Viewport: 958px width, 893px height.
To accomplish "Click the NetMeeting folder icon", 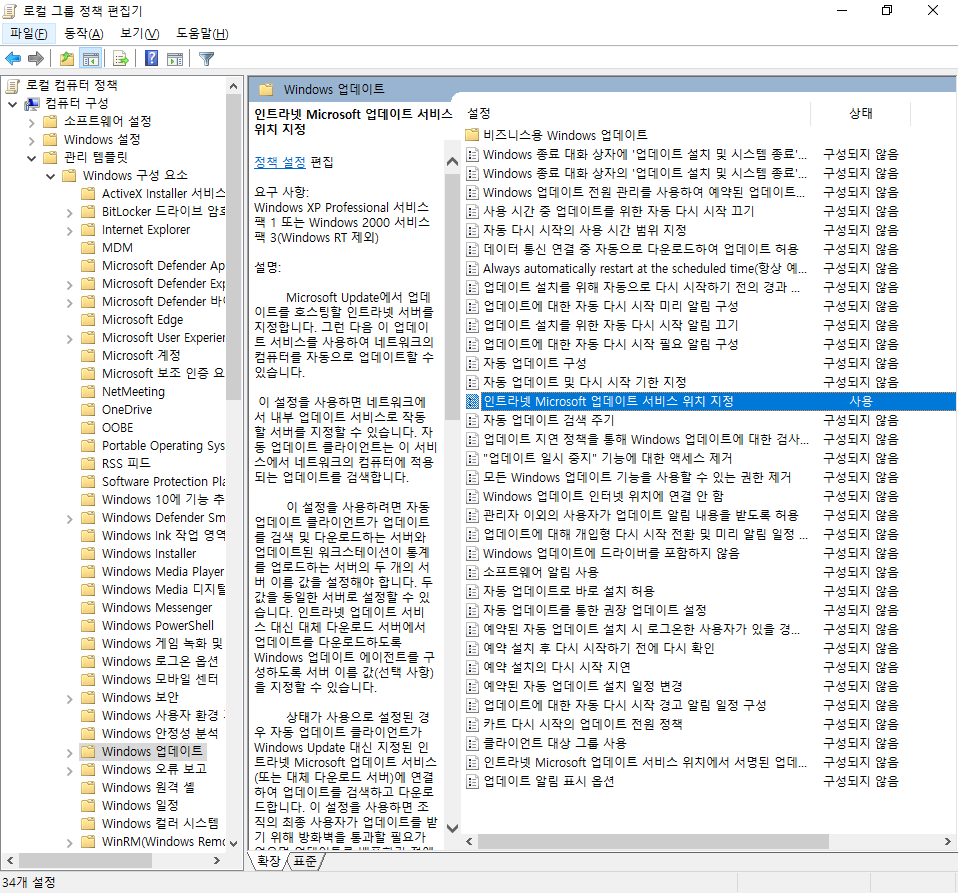I will click(89, 392).
